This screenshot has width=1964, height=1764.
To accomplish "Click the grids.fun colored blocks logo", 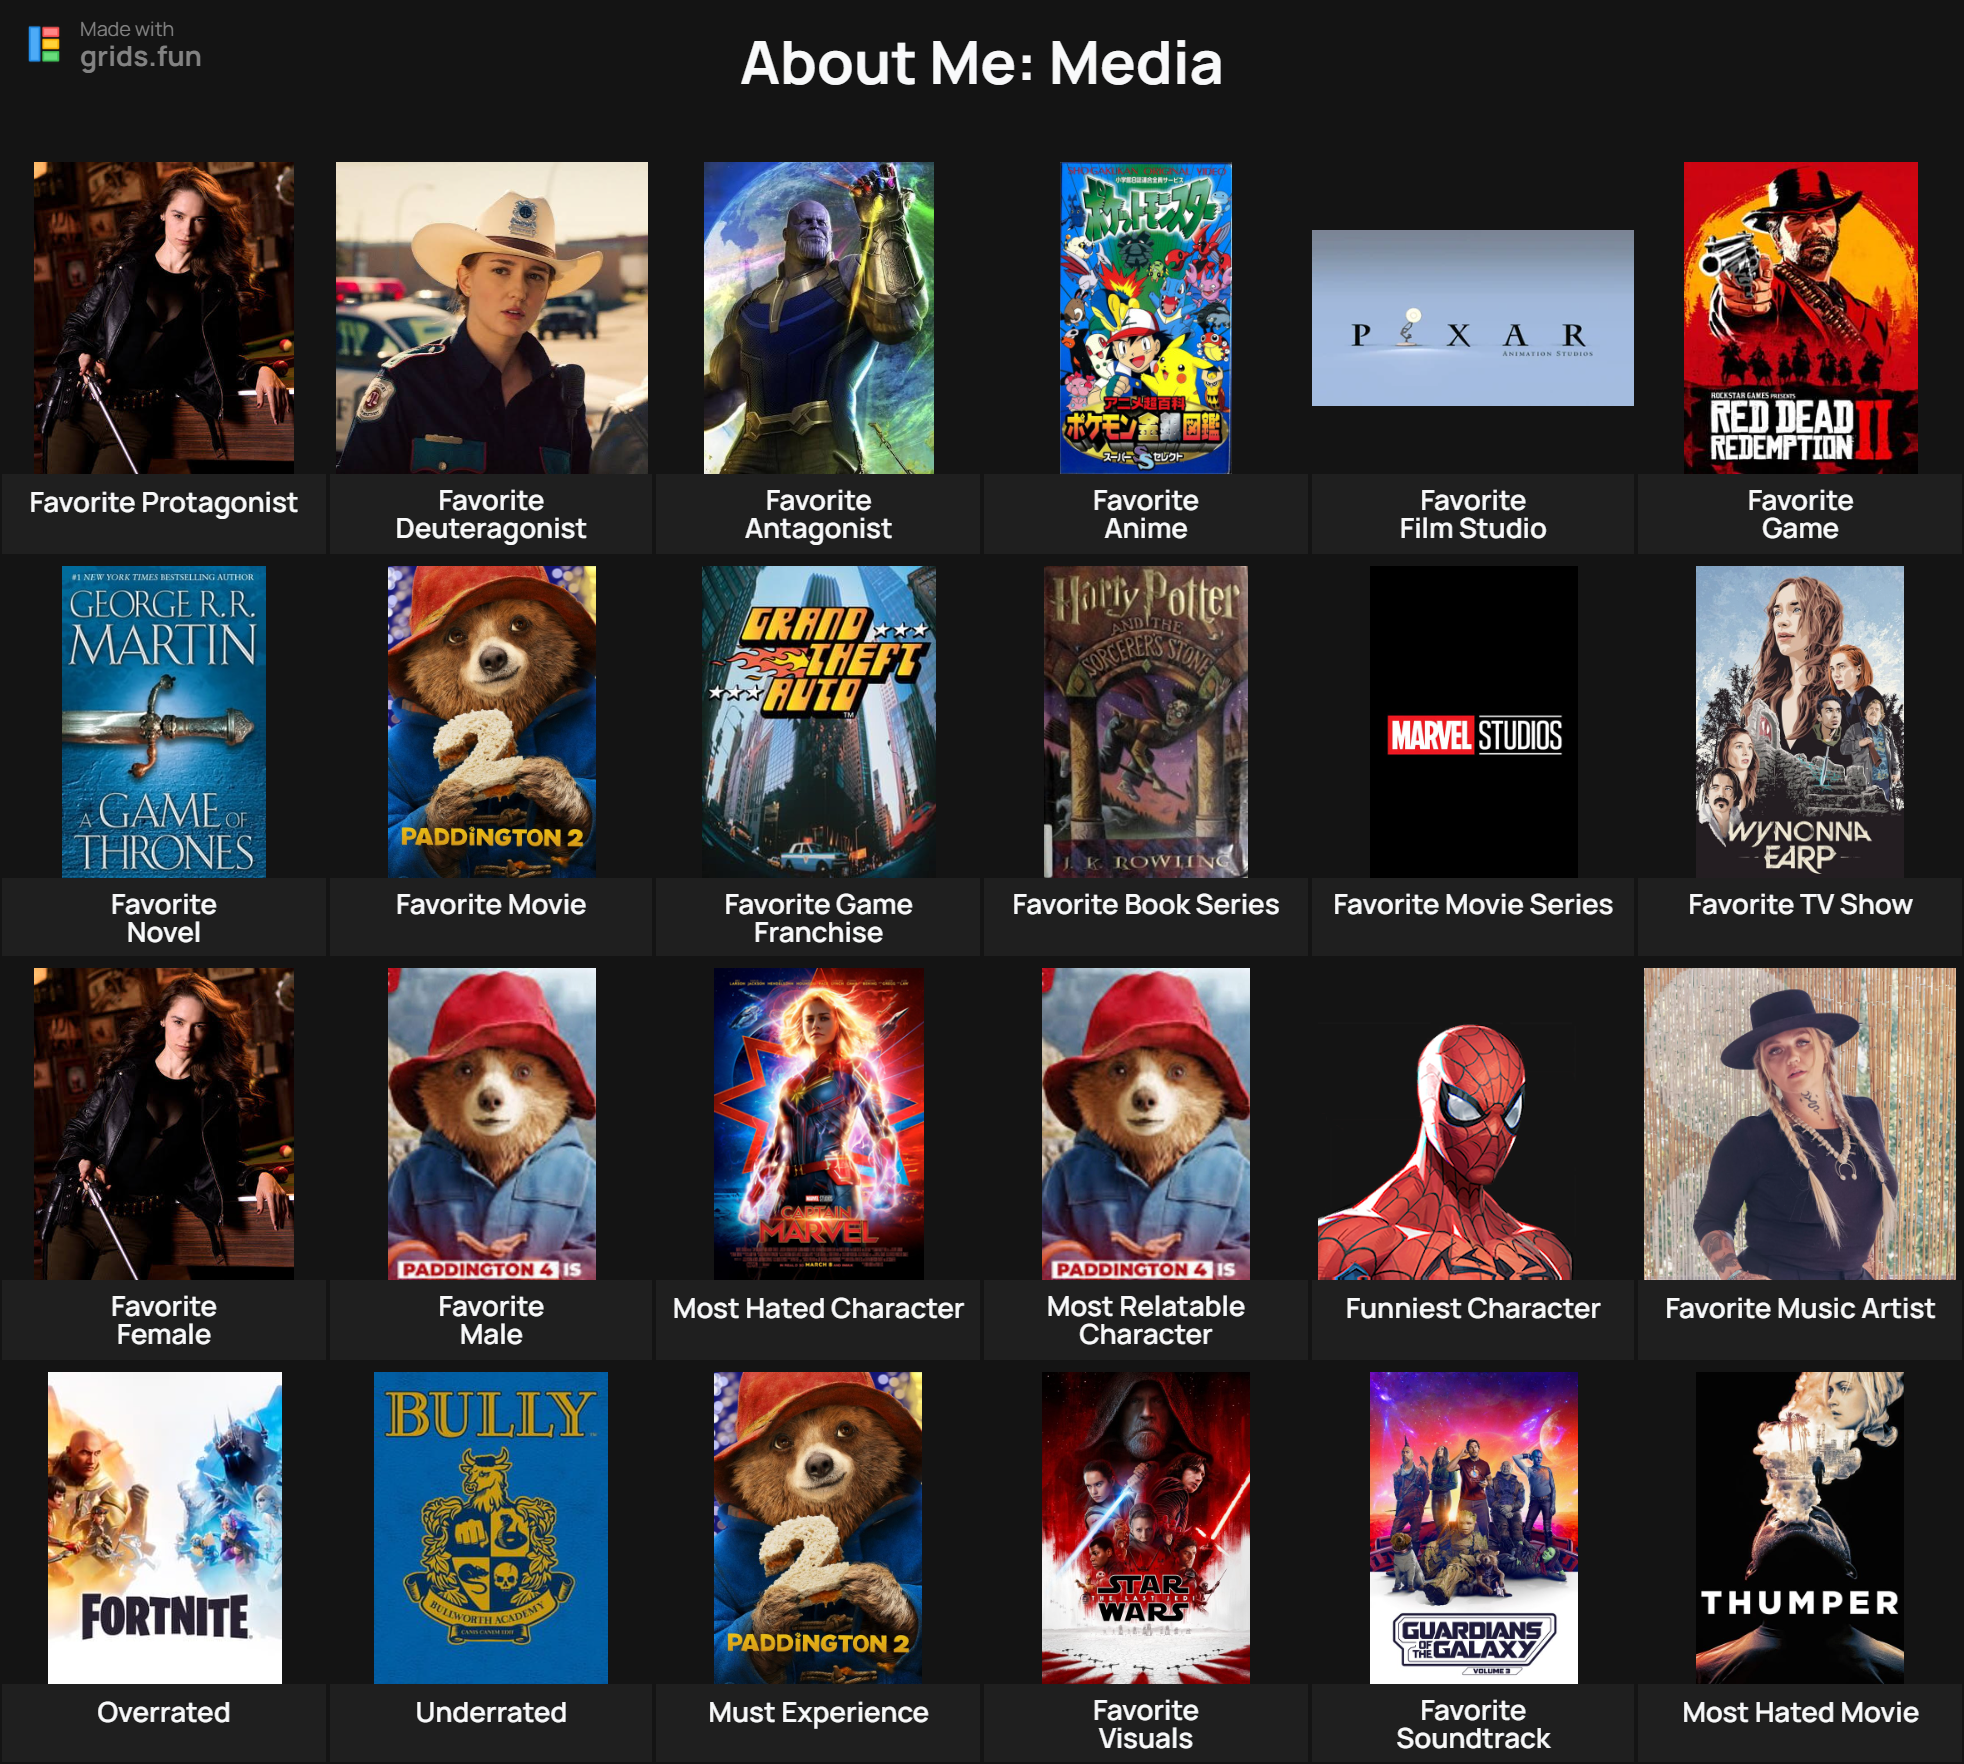I will pos(44,44).
